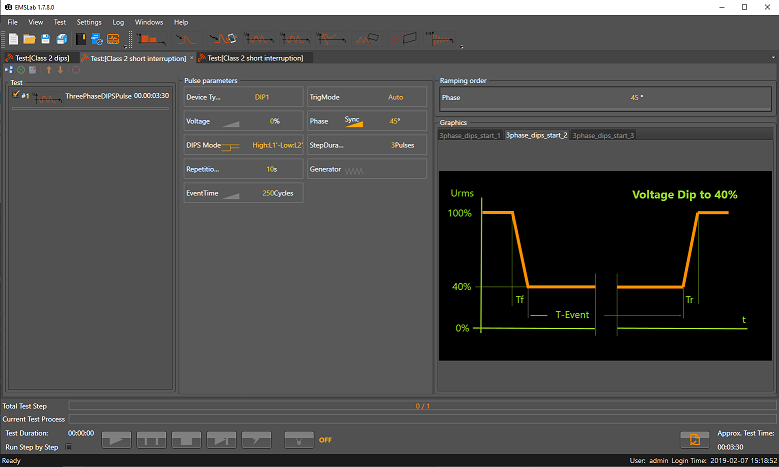
Task: Click the red delete step icon
Action: [x=76, y=70]
